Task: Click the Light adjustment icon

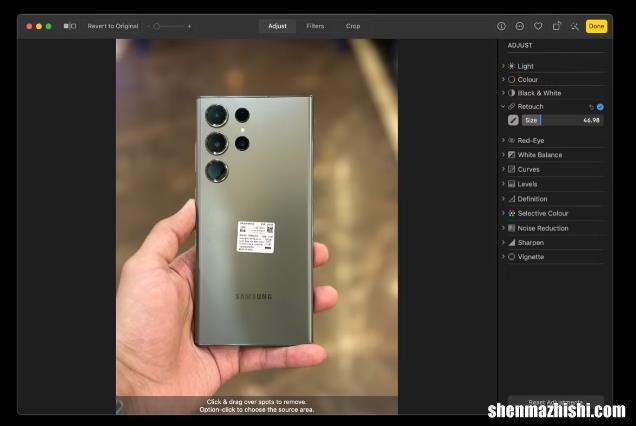Action: (511, 66)
